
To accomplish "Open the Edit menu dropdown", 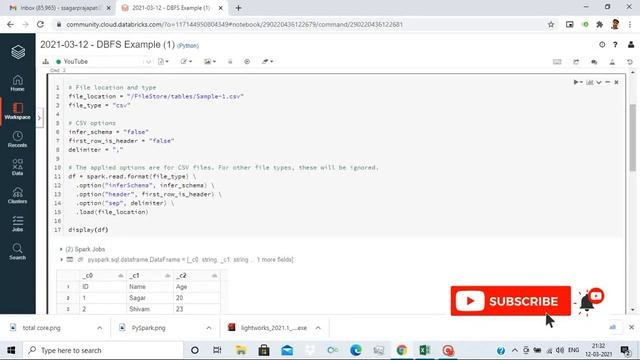I will [x=186, y=62].
